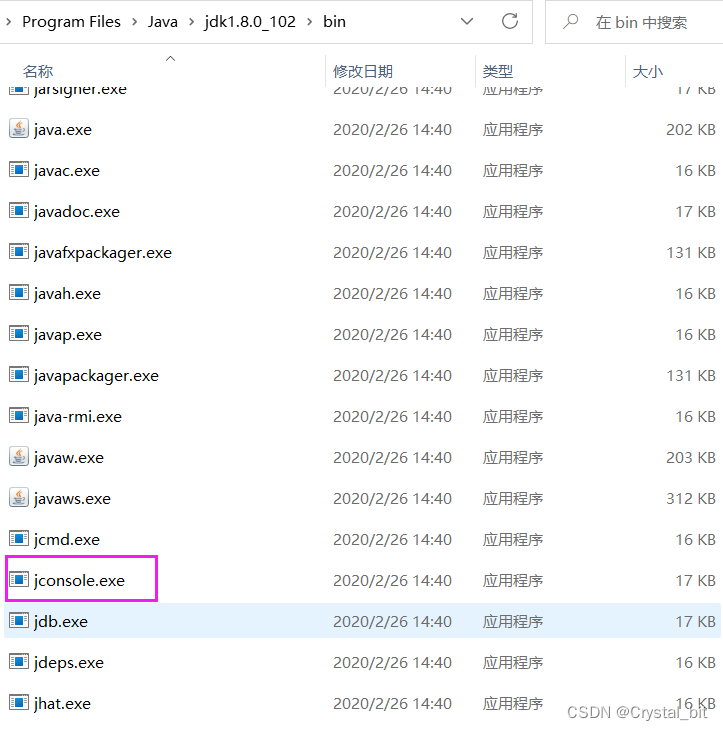Screen dimensions: 723x731
Task: Click the javadoc.exe application icon
Action: point(19,211)
